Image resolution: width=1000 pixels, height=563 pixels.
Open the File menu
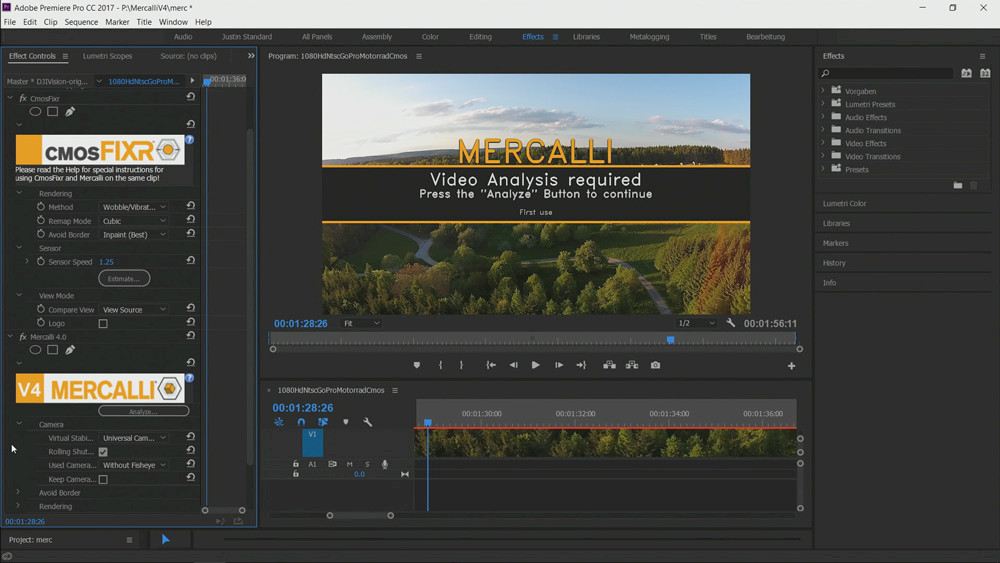10,22
